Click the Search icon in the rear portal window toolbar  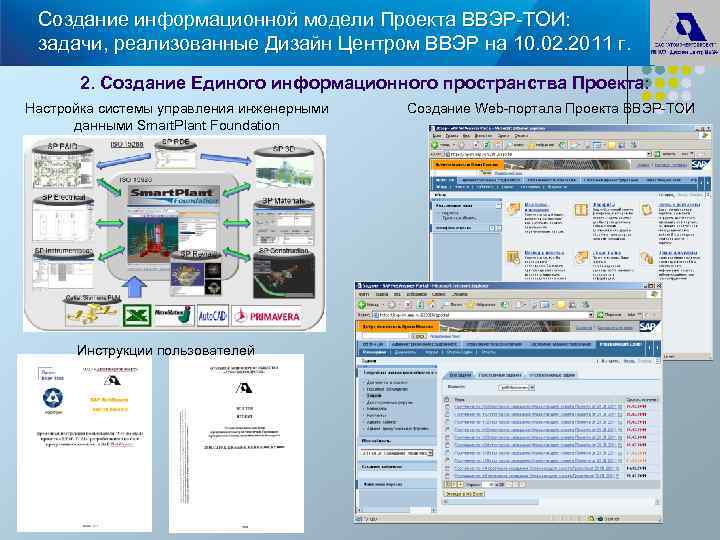click(509, 145)
